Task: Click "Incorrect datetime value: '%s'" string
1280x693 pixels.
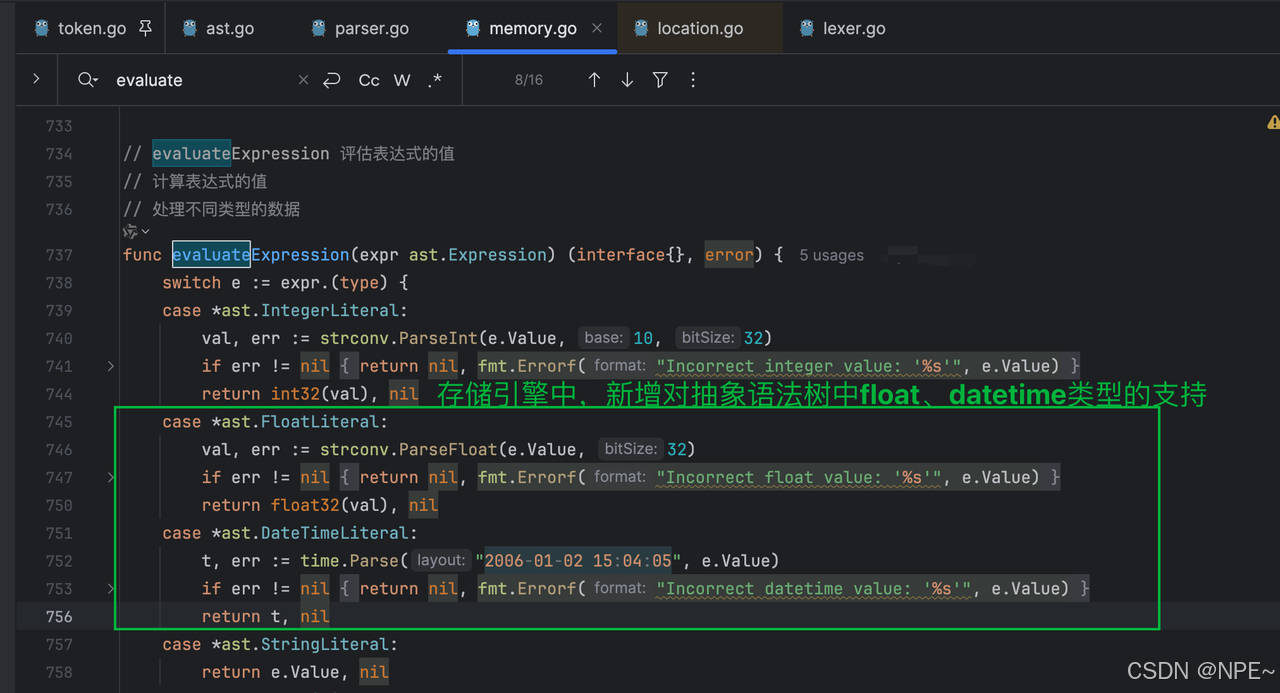Action: [x=813, y=589]
